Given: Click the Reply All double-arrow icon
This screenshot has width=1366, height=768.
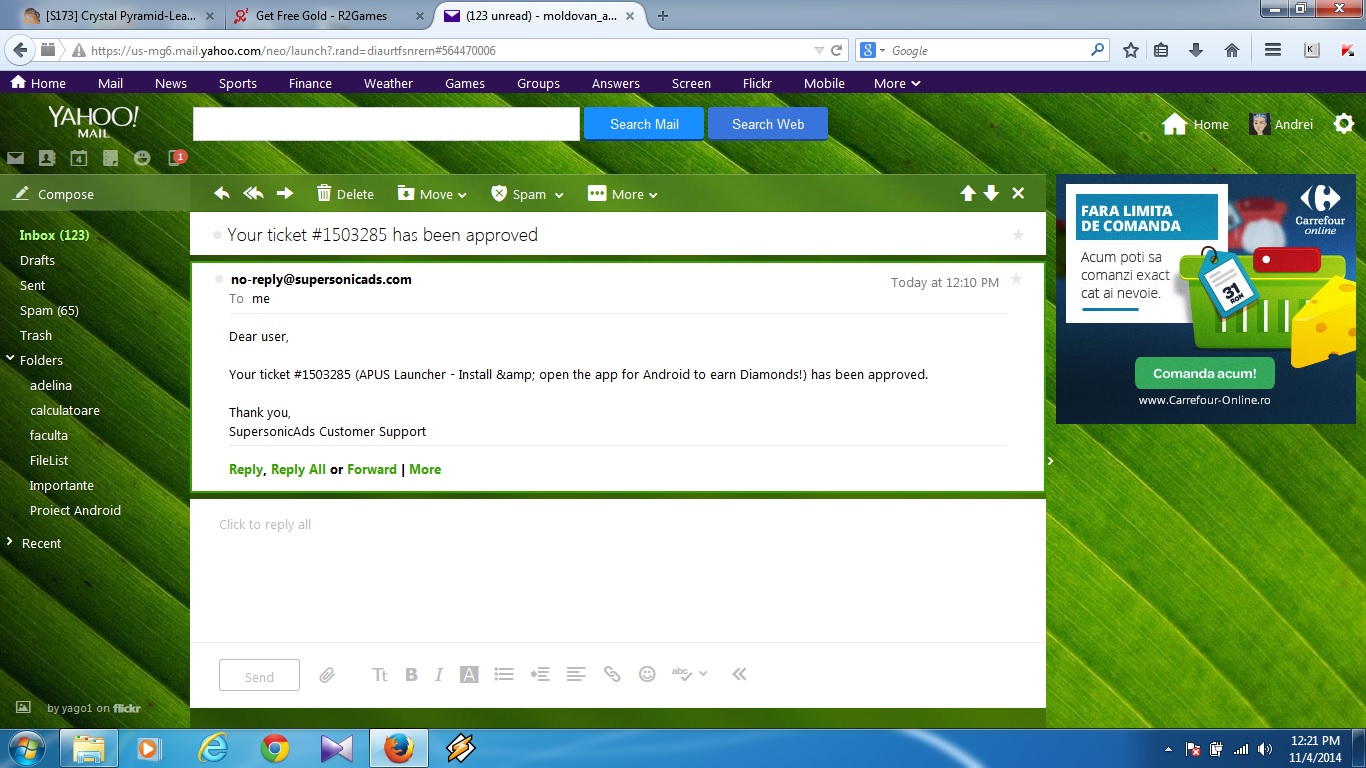Looking at the screenshot, I should click(253, 194).
